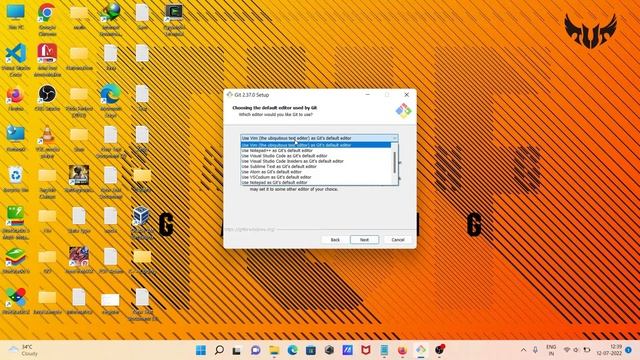Open the colorful BlueStacks X desktop icon

[16, 301]
